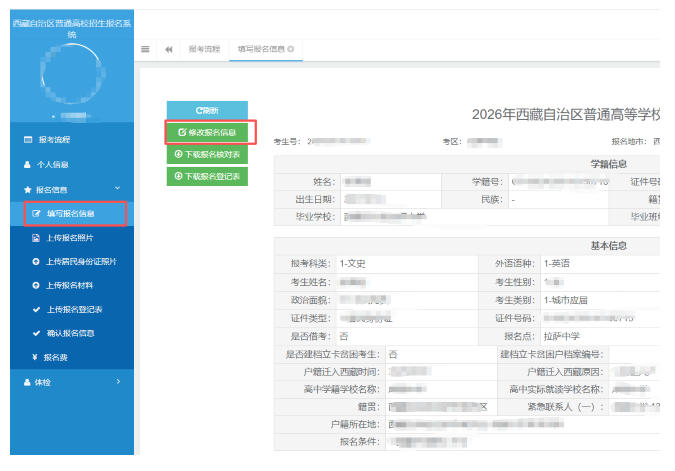Click the hamburger menu icon

[x=145, y=49]
